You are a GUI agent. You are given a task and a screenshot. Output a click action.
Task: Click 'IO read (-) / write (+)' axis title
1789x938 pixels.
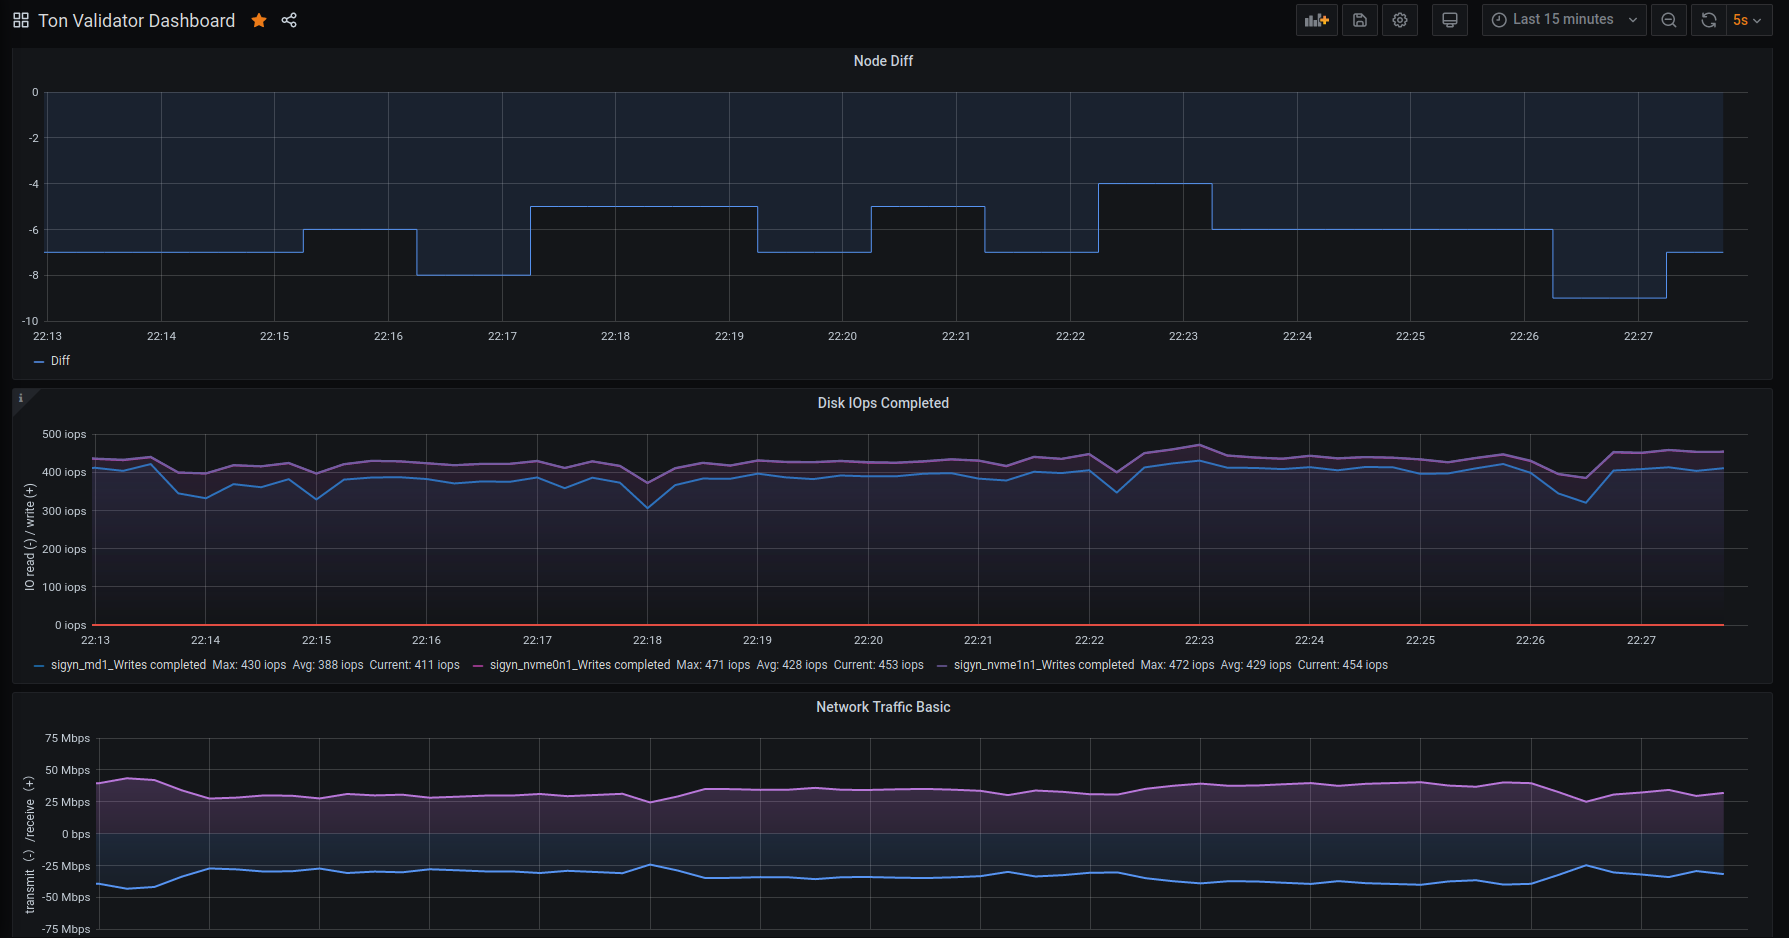(x=30, y=537)
